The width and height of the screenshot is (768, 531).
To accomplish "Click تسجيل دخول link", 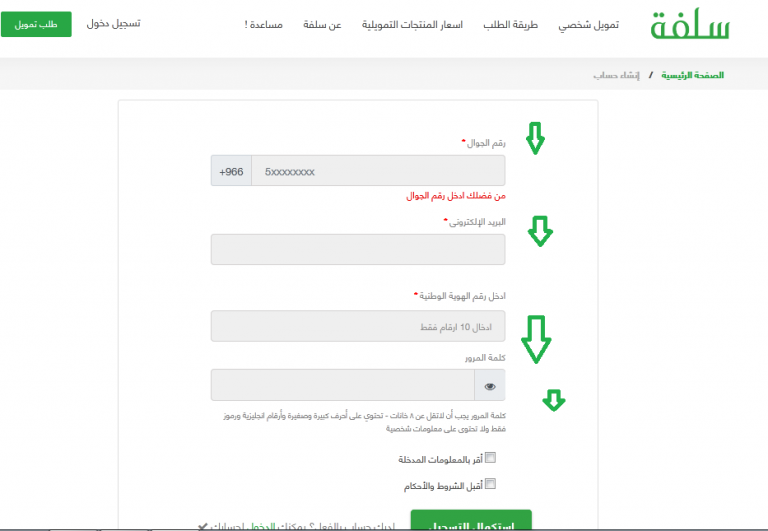I will pos(113,24).
